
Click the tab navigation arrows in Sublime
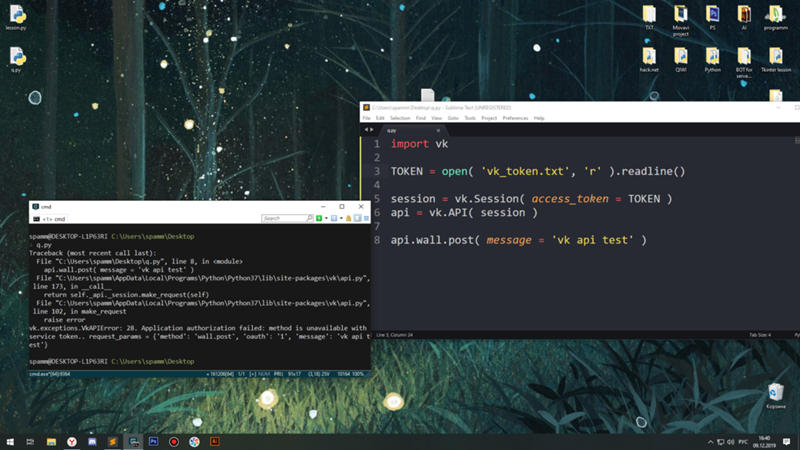[x=371, y=130]
